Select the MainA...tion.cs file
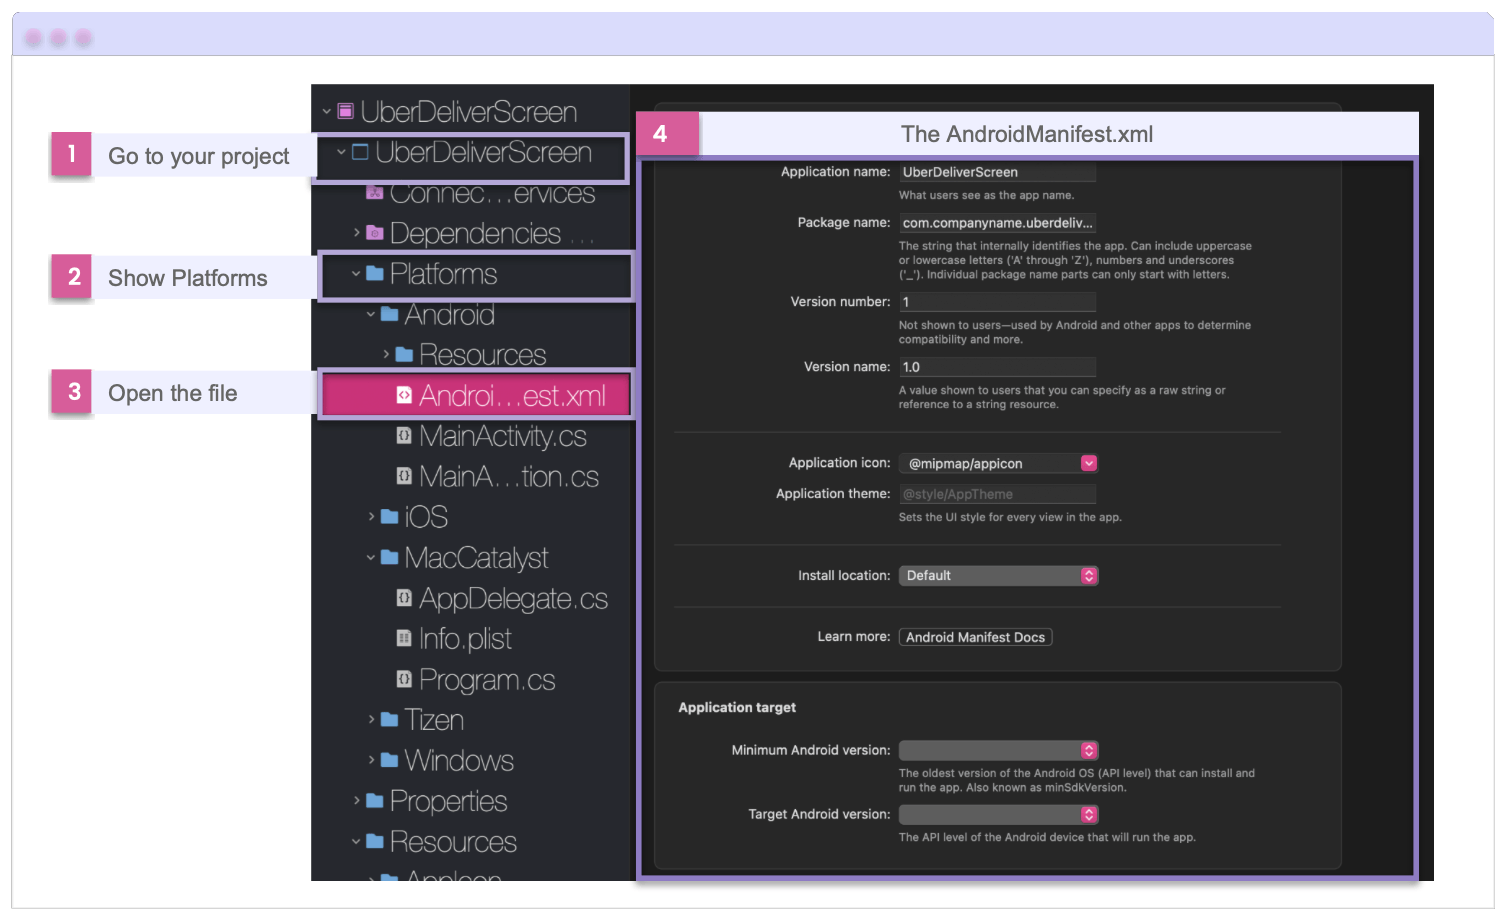1504x920 pixels. point(509,476)
